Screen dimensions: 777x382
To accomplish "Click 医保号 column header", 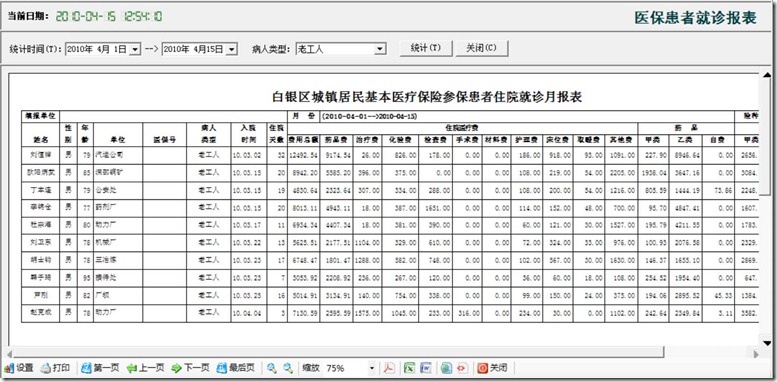I will coord(165,140).
